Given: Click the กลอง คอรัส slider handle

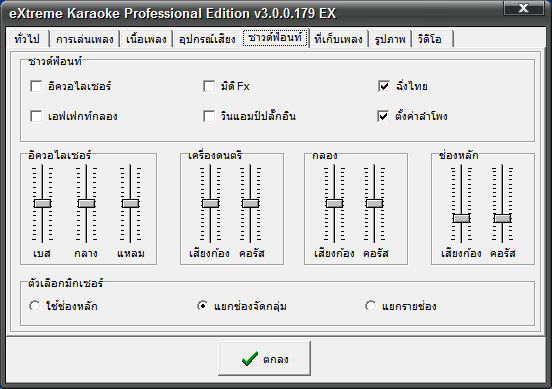Looking at the screenshot, I should coord(375,203).
